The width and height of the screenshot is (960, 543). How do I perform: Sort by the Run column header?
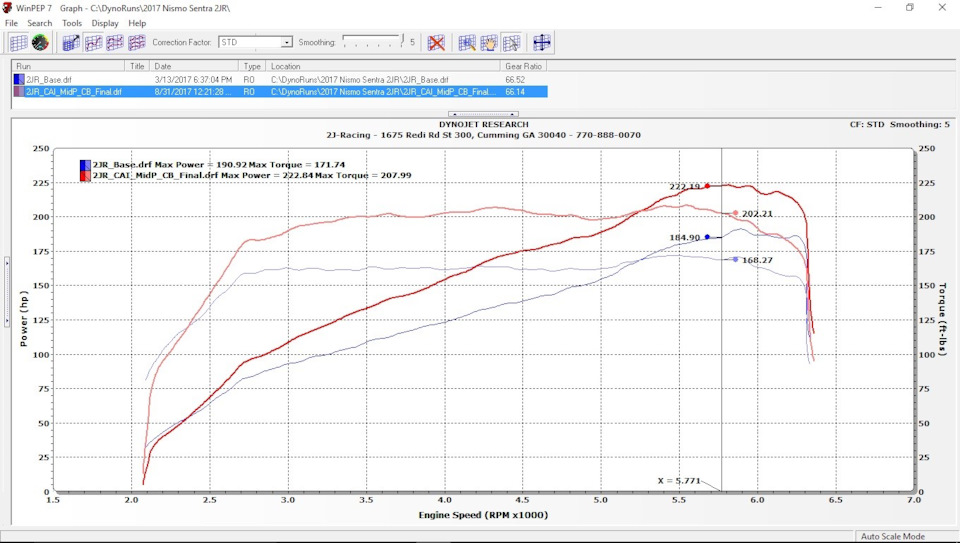(69, 66)
